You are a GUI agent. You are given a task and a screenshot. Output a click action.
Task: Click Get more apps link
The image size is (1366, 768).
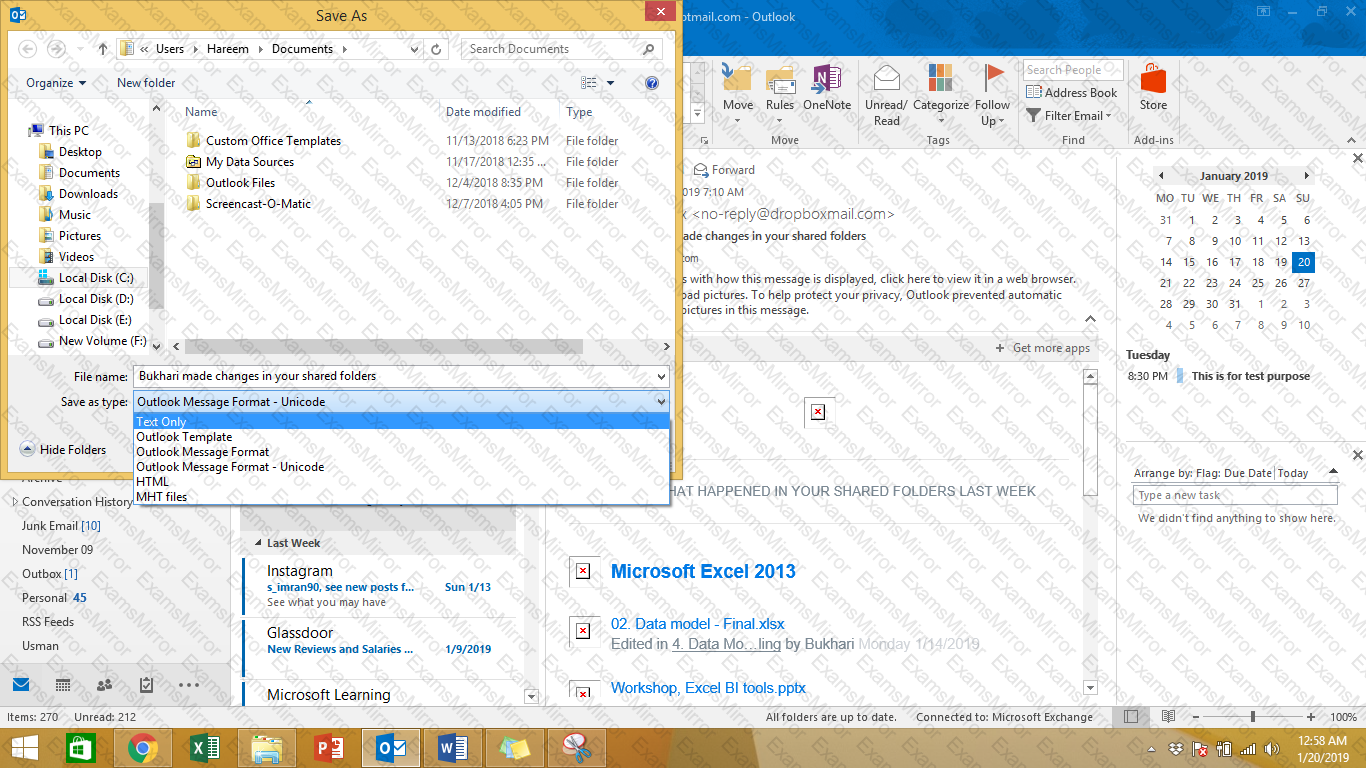coord(1043,348)
